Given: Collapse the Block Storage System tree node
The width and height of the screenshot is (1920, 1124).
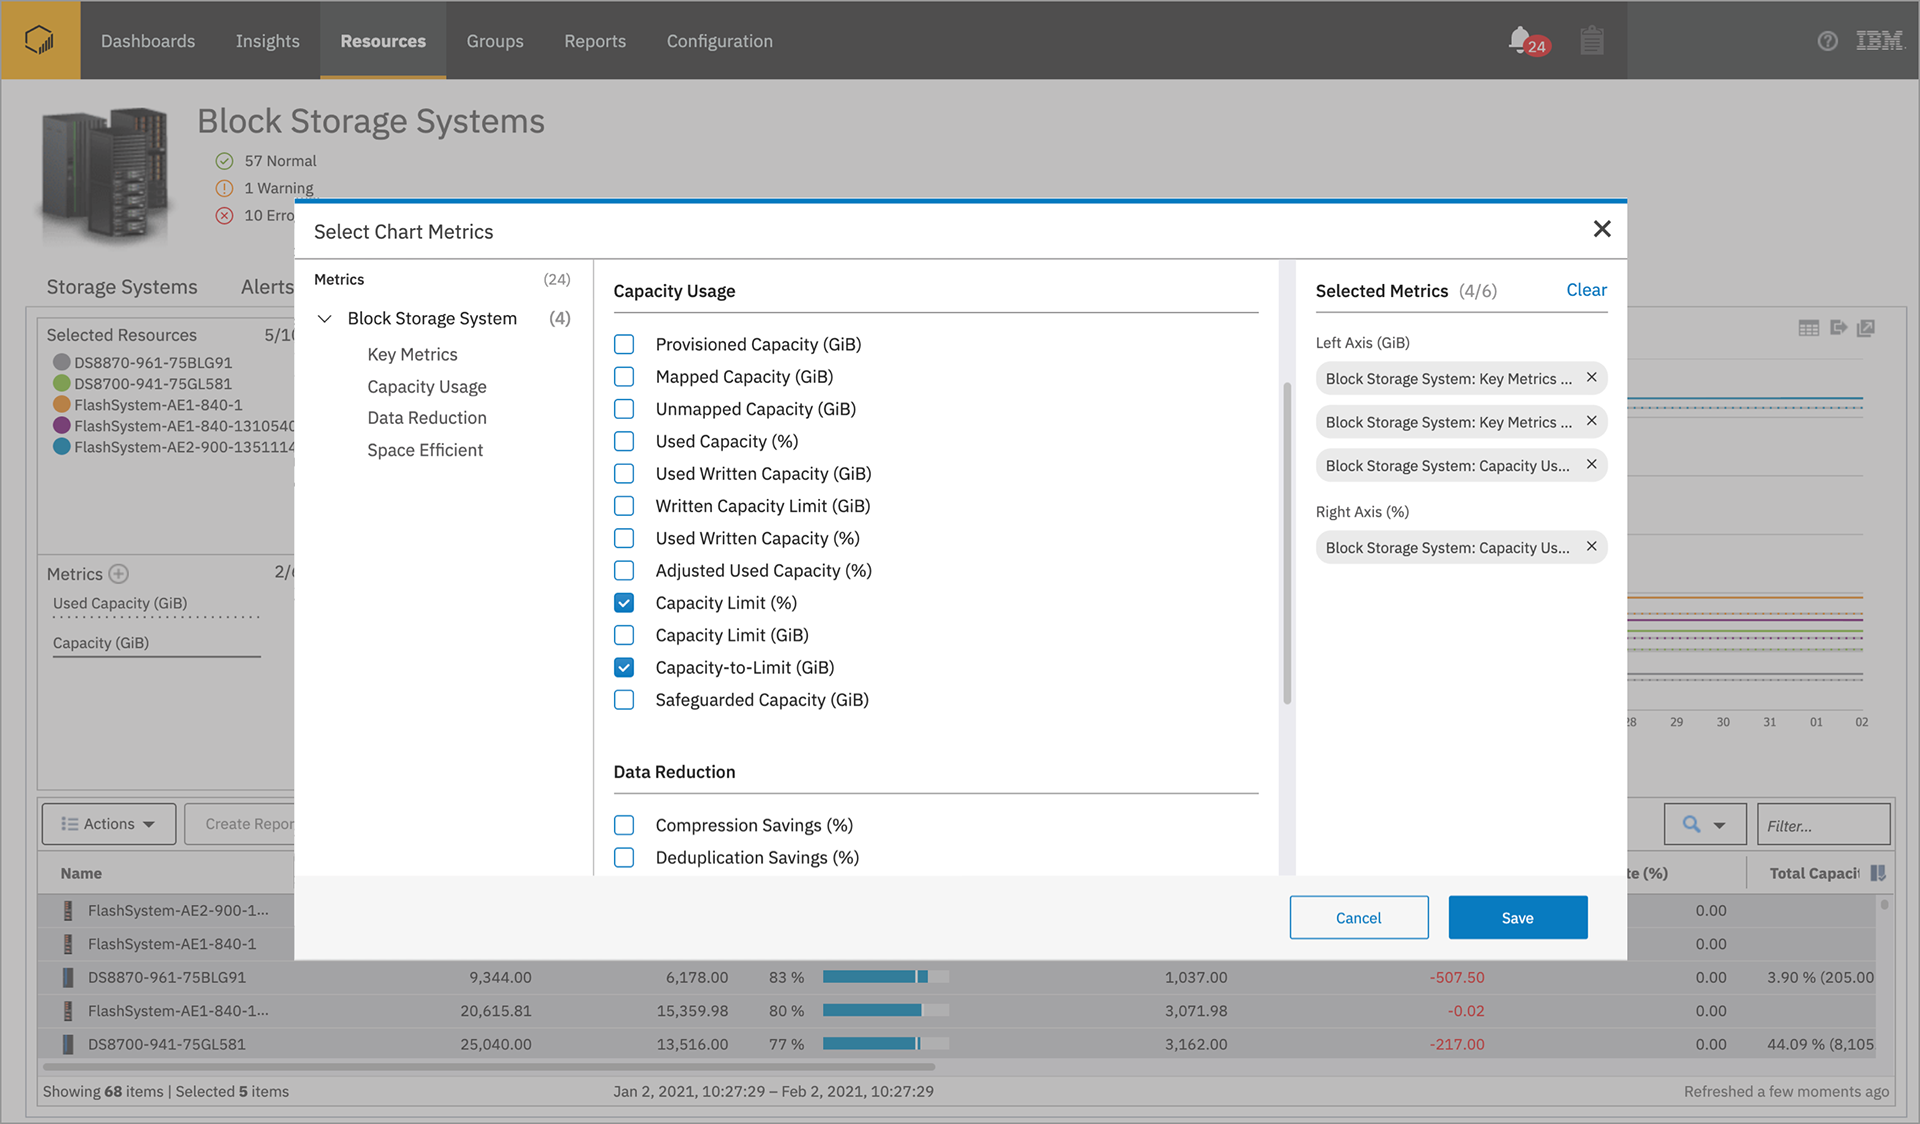Looking at the screenshot, I should tap(324, 318).
